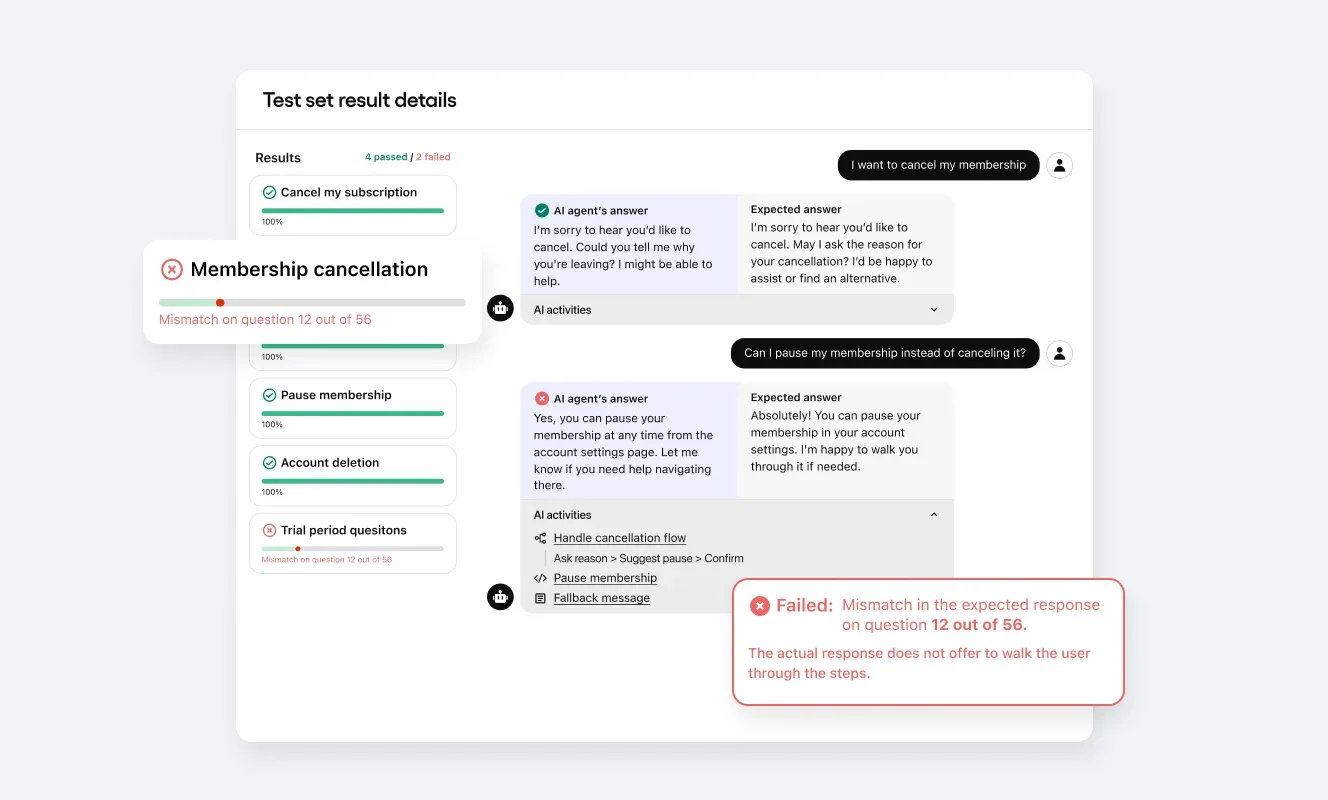Click the 2 failed filter text
Viewport: 1328px width, 800px height.
[x=433, y=157]
